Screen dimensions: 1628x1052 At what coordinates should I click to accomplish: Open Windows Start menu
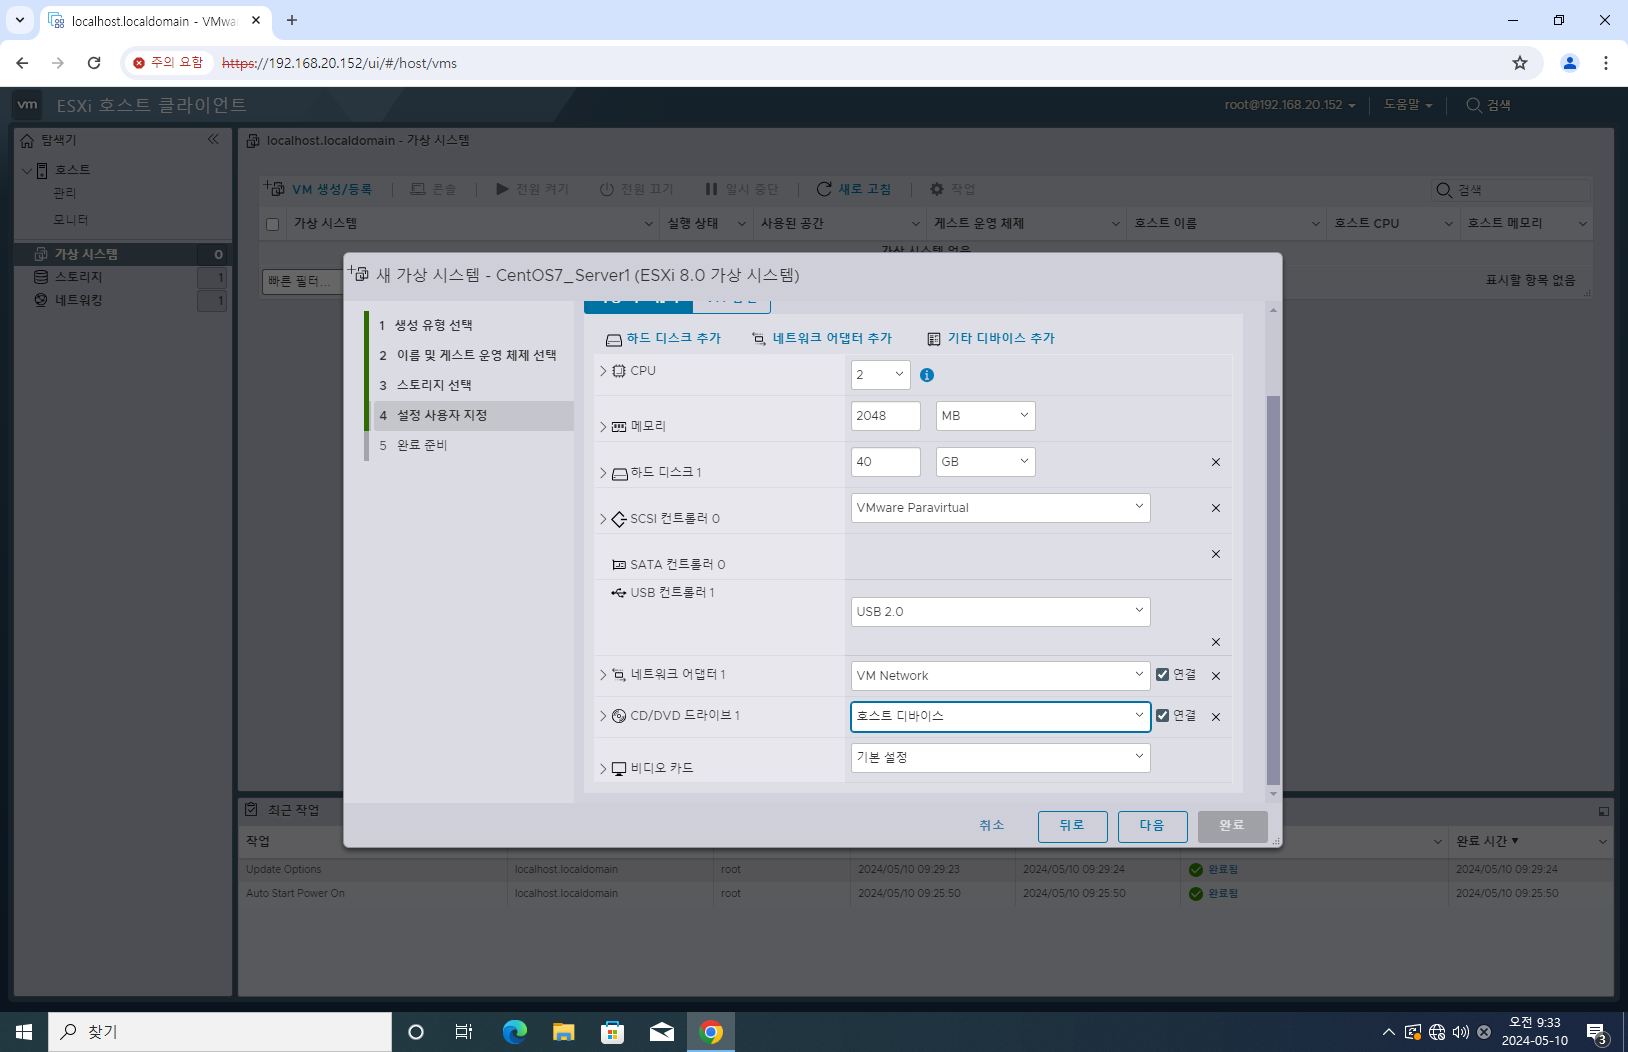pos(24,1032)
